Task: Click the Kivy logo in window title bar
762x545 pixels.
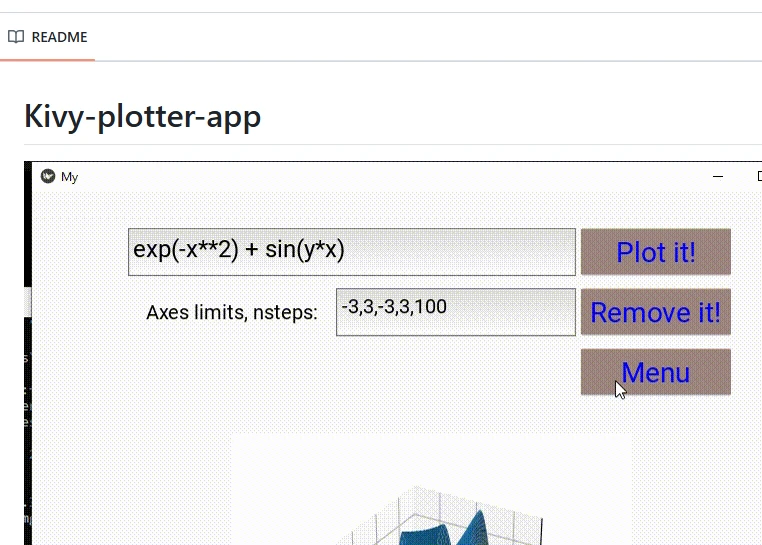Action: click(48, 176)
